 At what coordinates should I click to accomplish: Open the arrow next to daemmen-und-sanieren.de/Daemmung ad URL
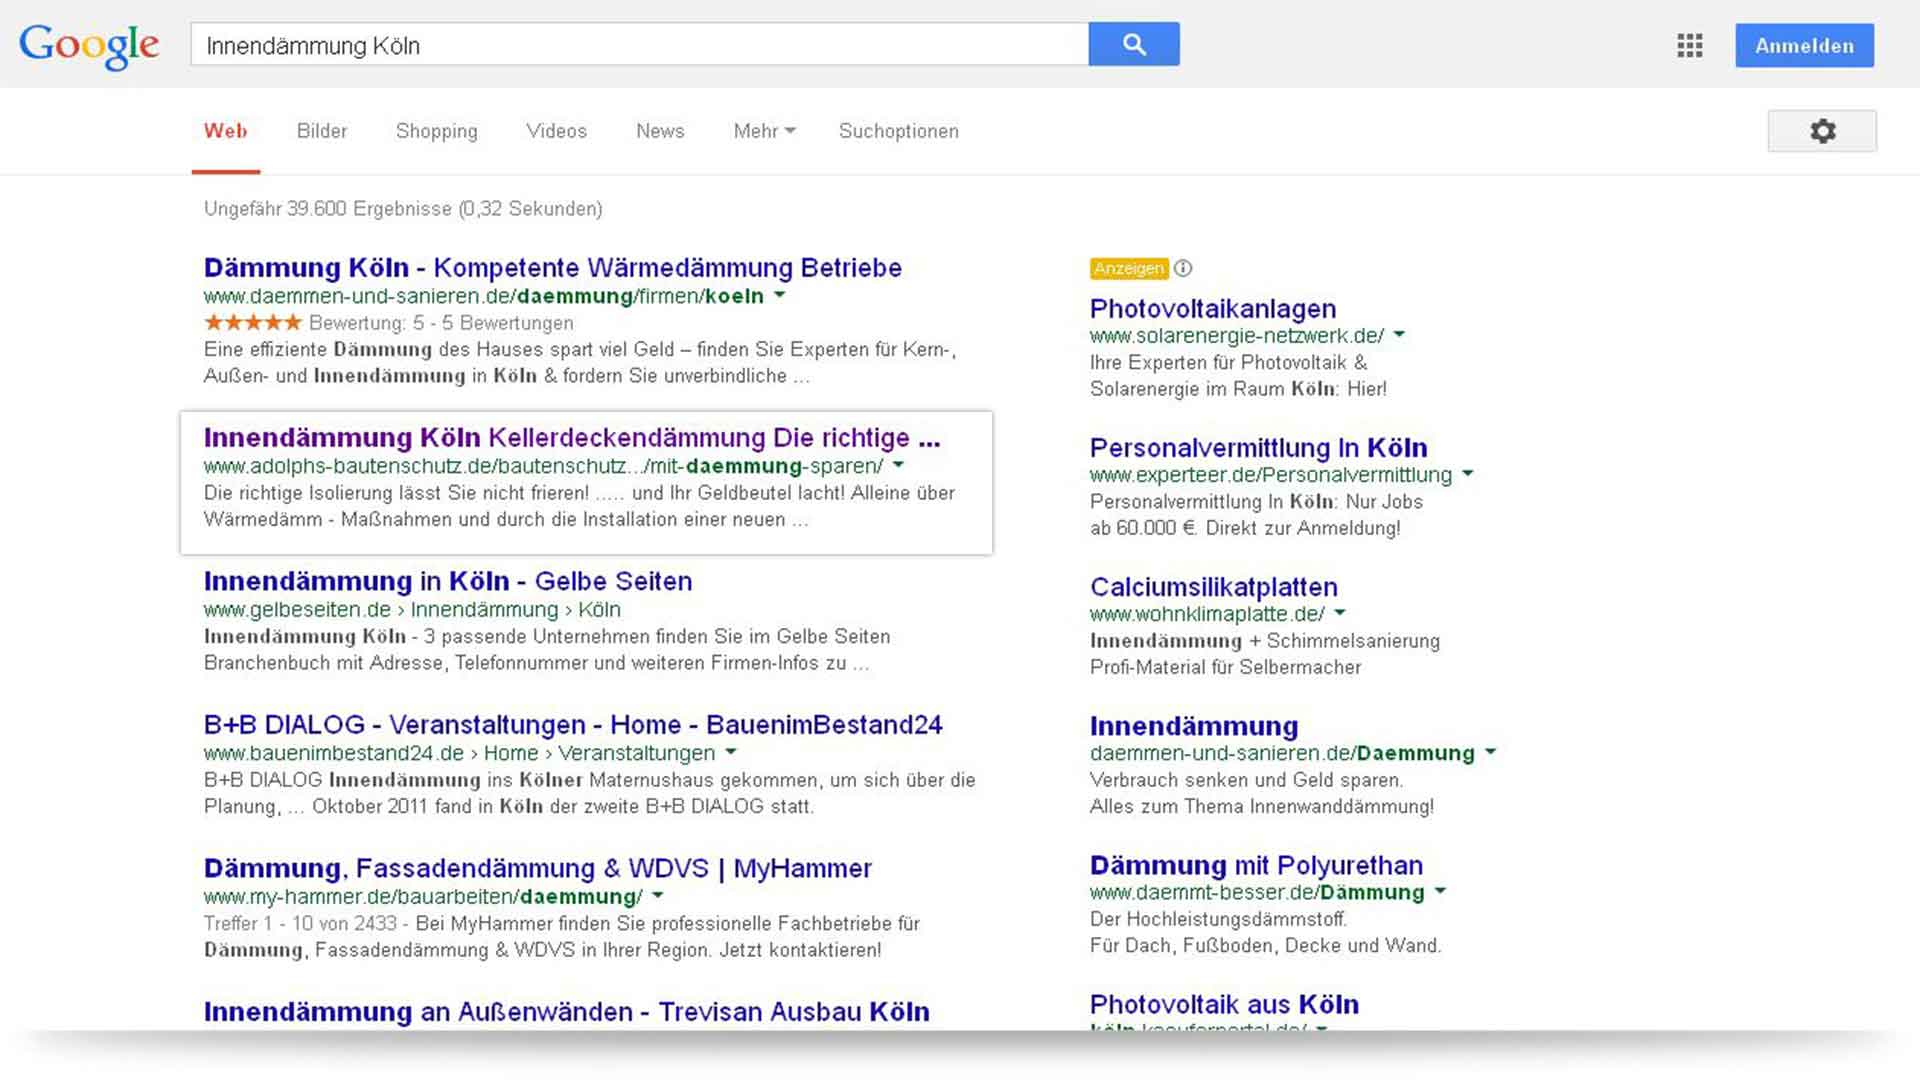(x=1491, y=752)
